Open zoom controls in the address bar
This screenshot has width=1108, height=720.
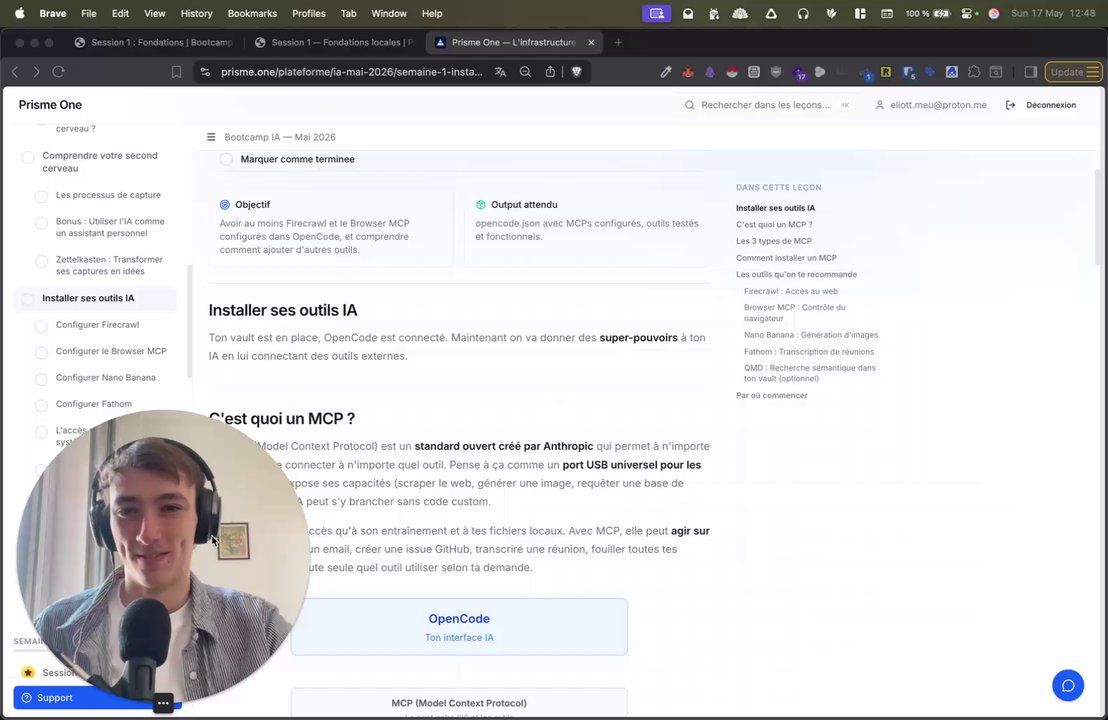pyautogui.click(x=525, y=72)
